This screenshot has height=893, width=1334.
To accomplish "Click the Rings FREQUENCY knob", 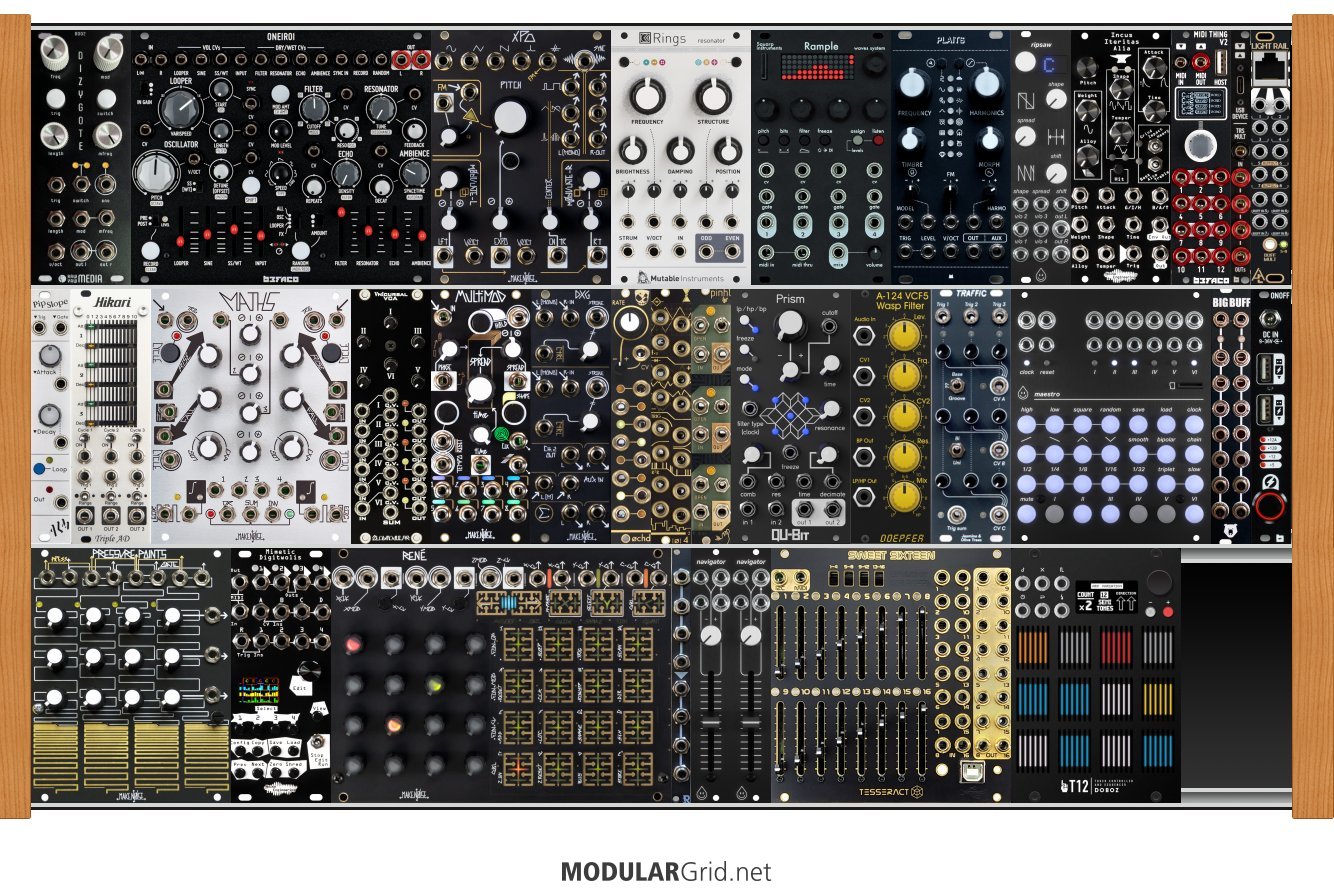I will tap(647, 95).
